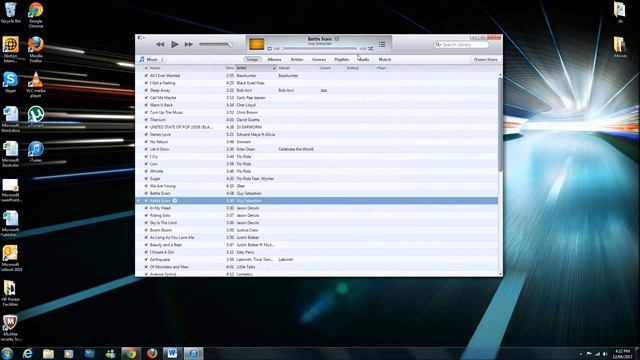Switch to the Genres tab

pos(319,60)
